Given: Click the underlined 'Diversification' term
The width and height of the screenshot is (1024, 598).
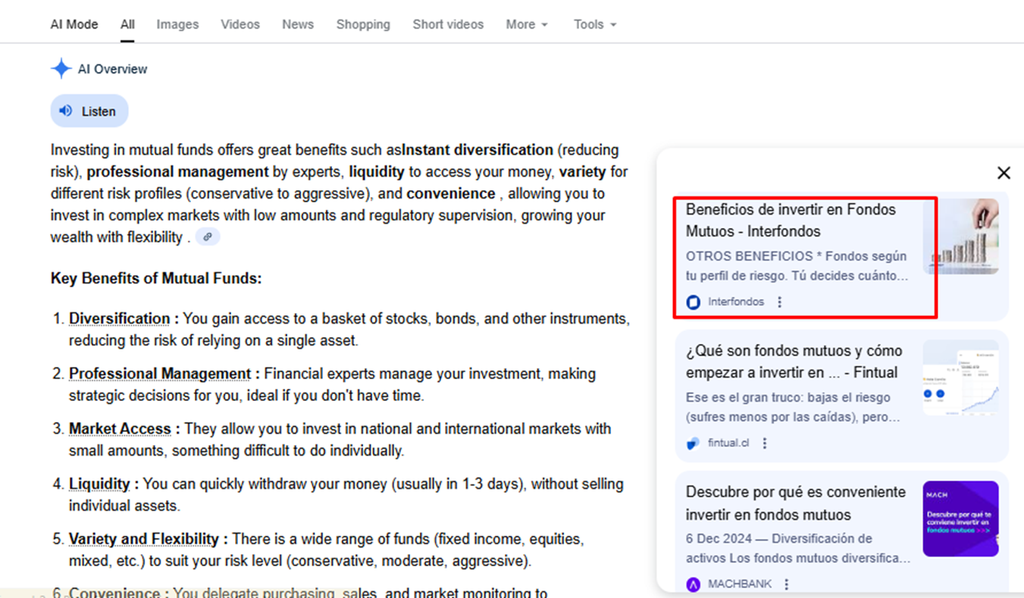Looking at the screenshot, I should point(120,319).
